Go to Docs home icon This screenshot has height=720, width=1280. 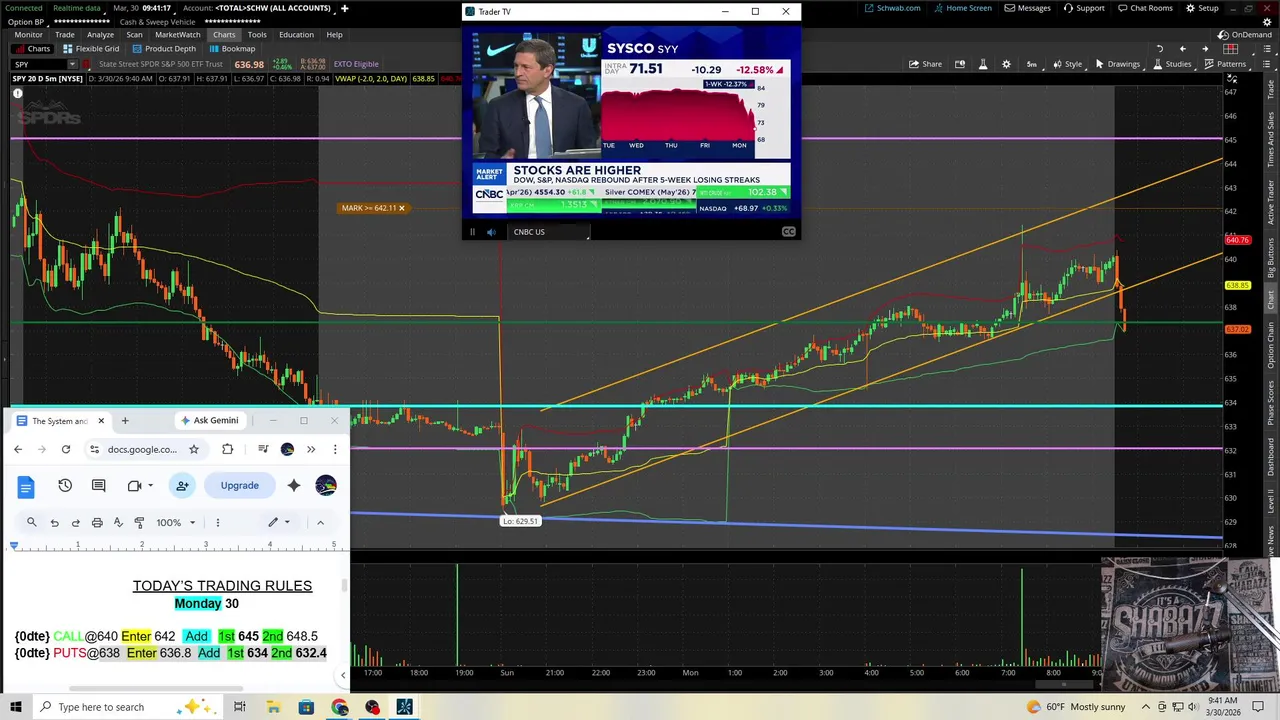[x=26, y=486]
